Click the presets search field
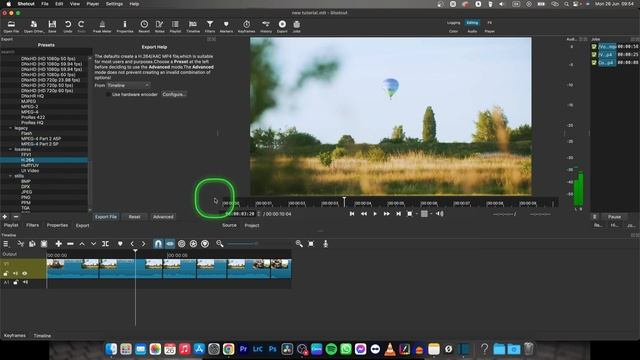Viewport: 640px width, 360px height. pos(46,52)
